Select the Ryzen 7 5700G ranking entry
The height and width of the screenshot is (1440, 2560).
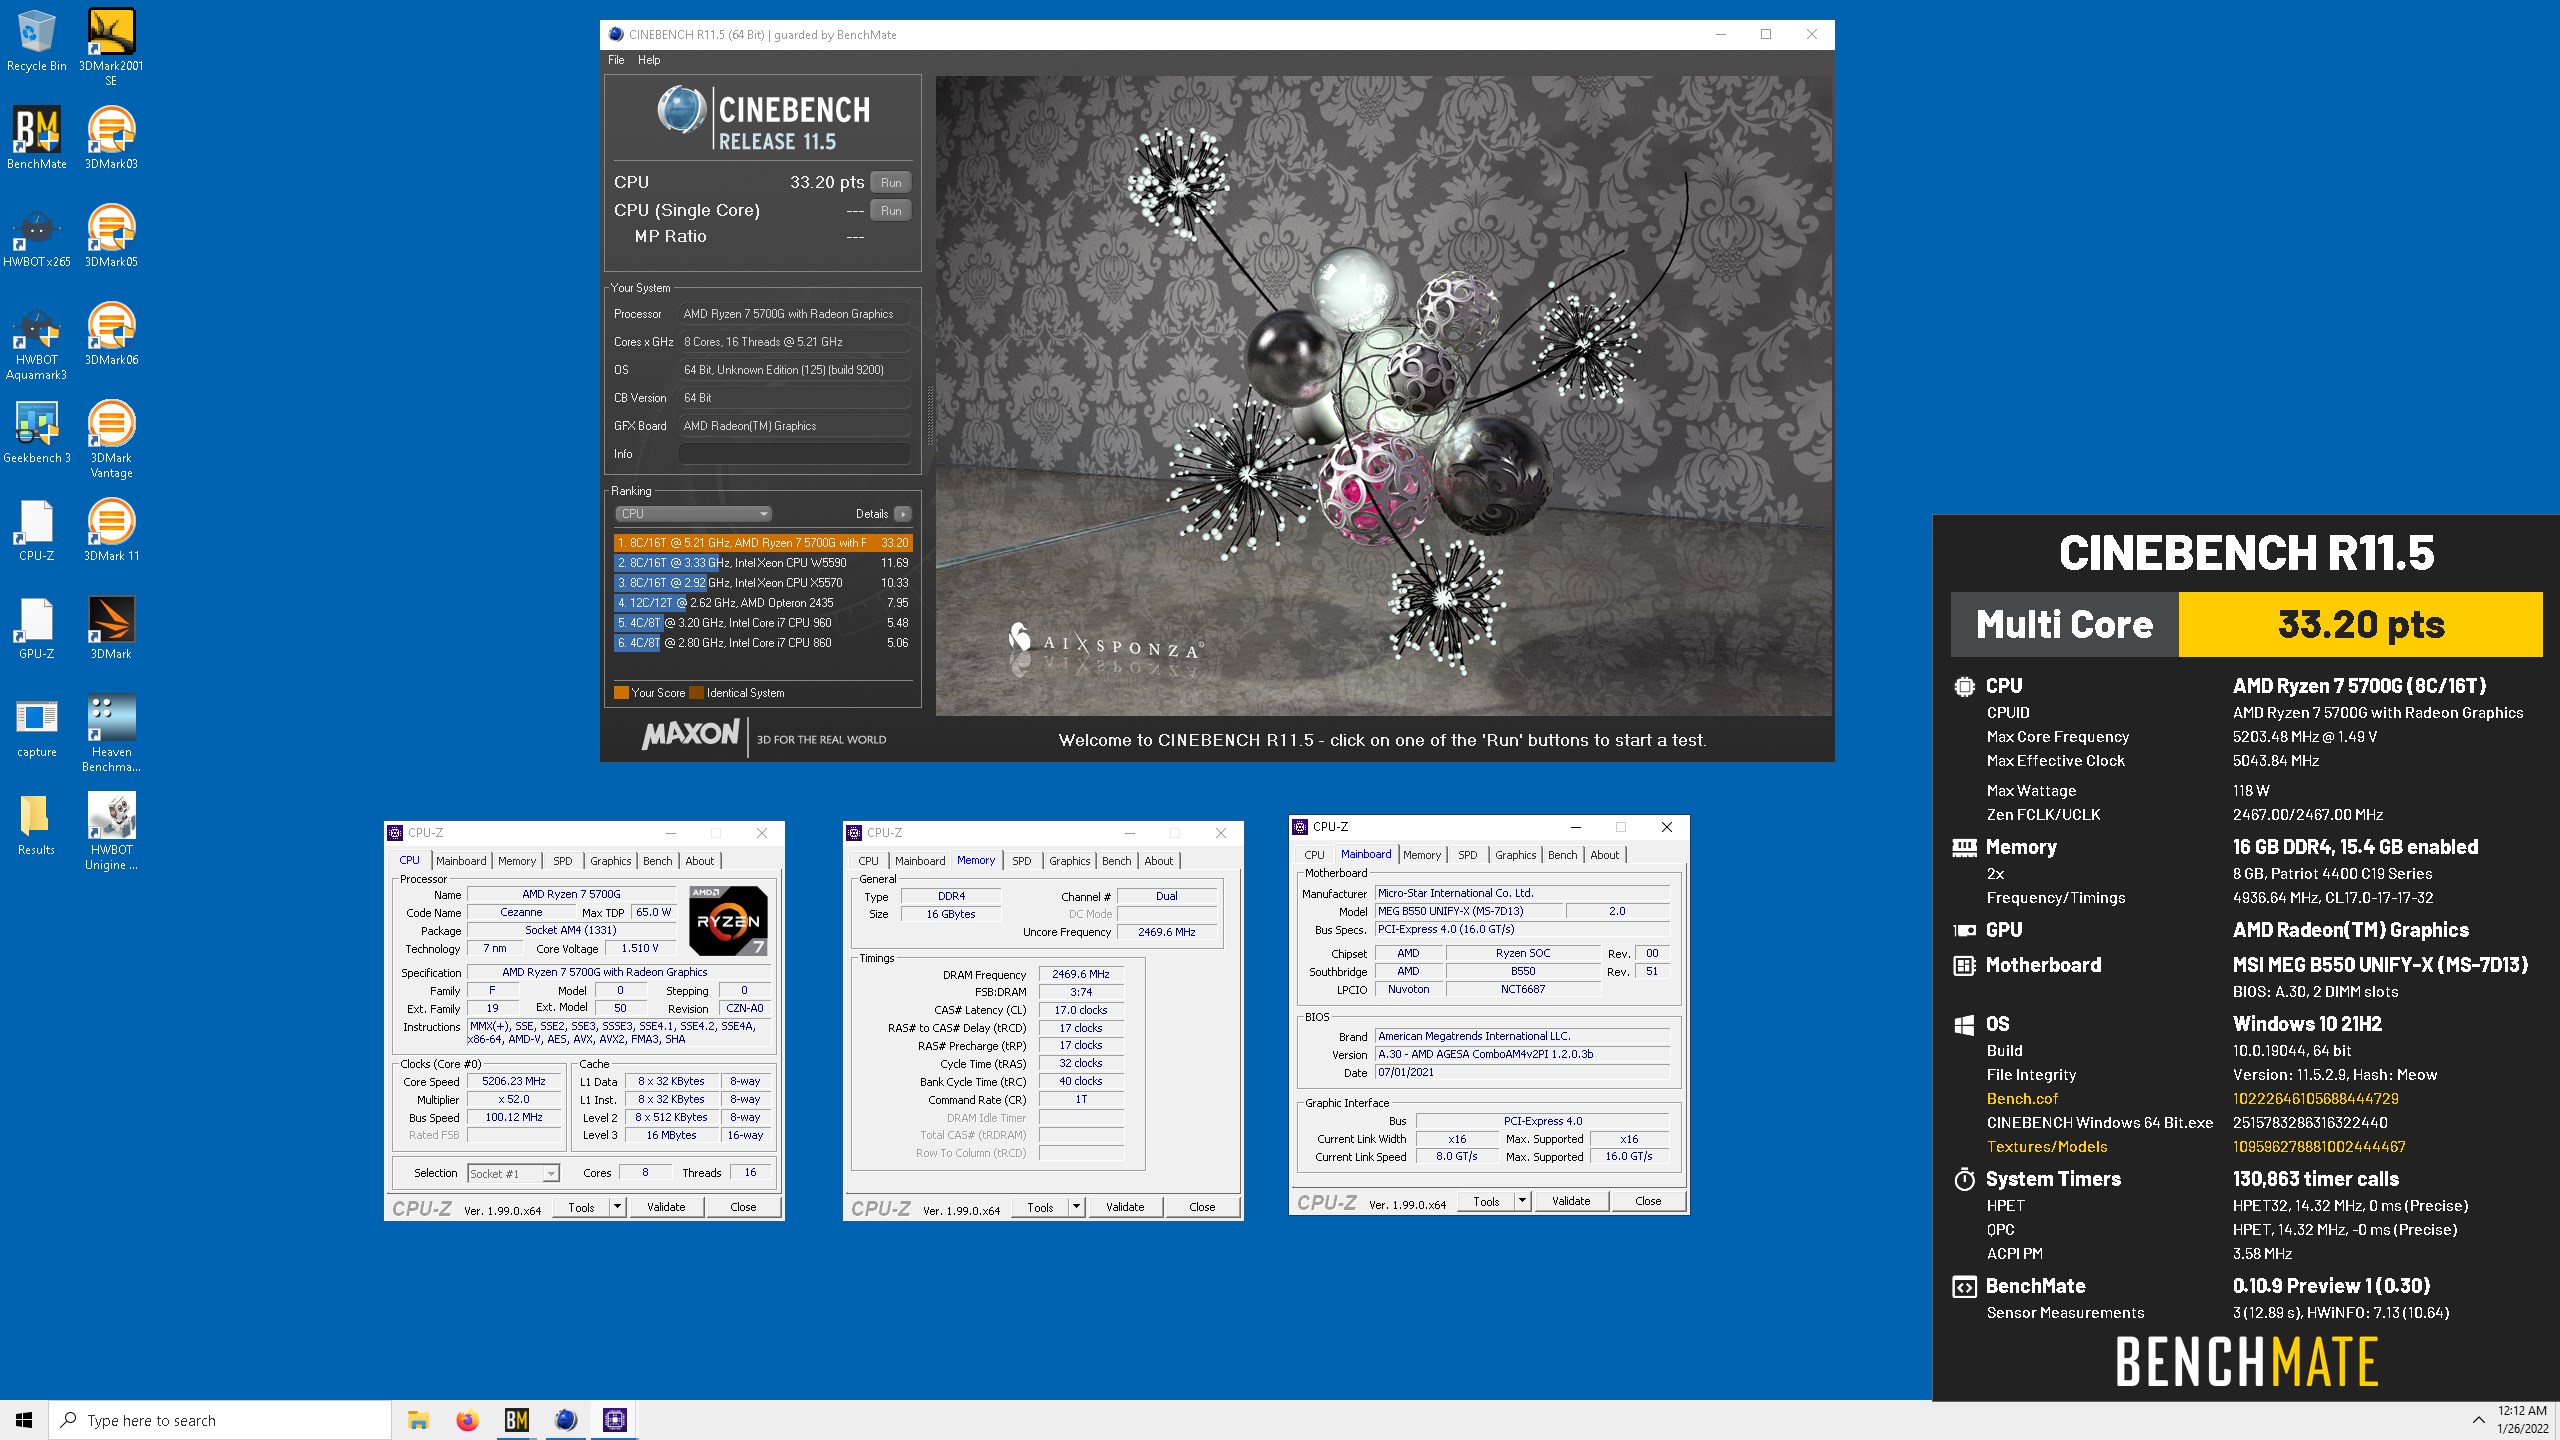tap(763, 543)
